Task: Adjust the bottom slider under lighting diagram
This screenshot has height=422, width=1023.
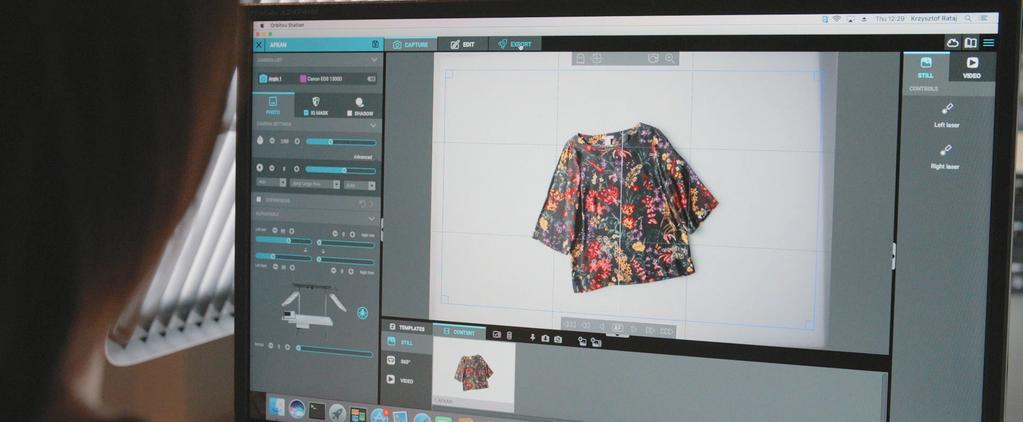Action: coord(335,350)
